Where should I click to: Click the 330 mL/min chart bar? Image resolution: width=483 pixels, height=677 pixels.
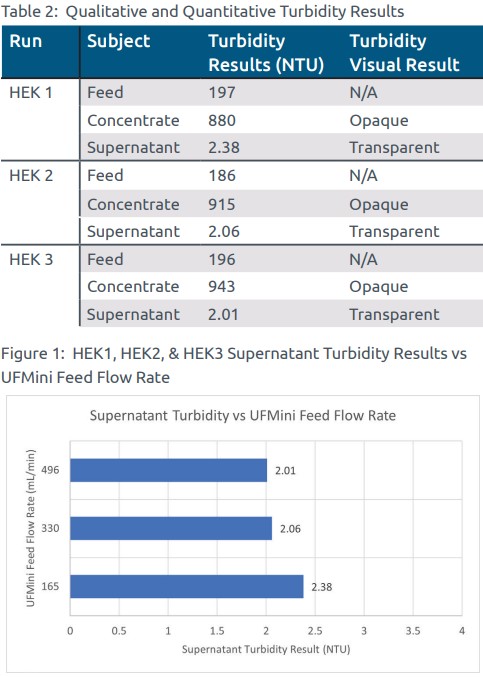coord(171,528)
